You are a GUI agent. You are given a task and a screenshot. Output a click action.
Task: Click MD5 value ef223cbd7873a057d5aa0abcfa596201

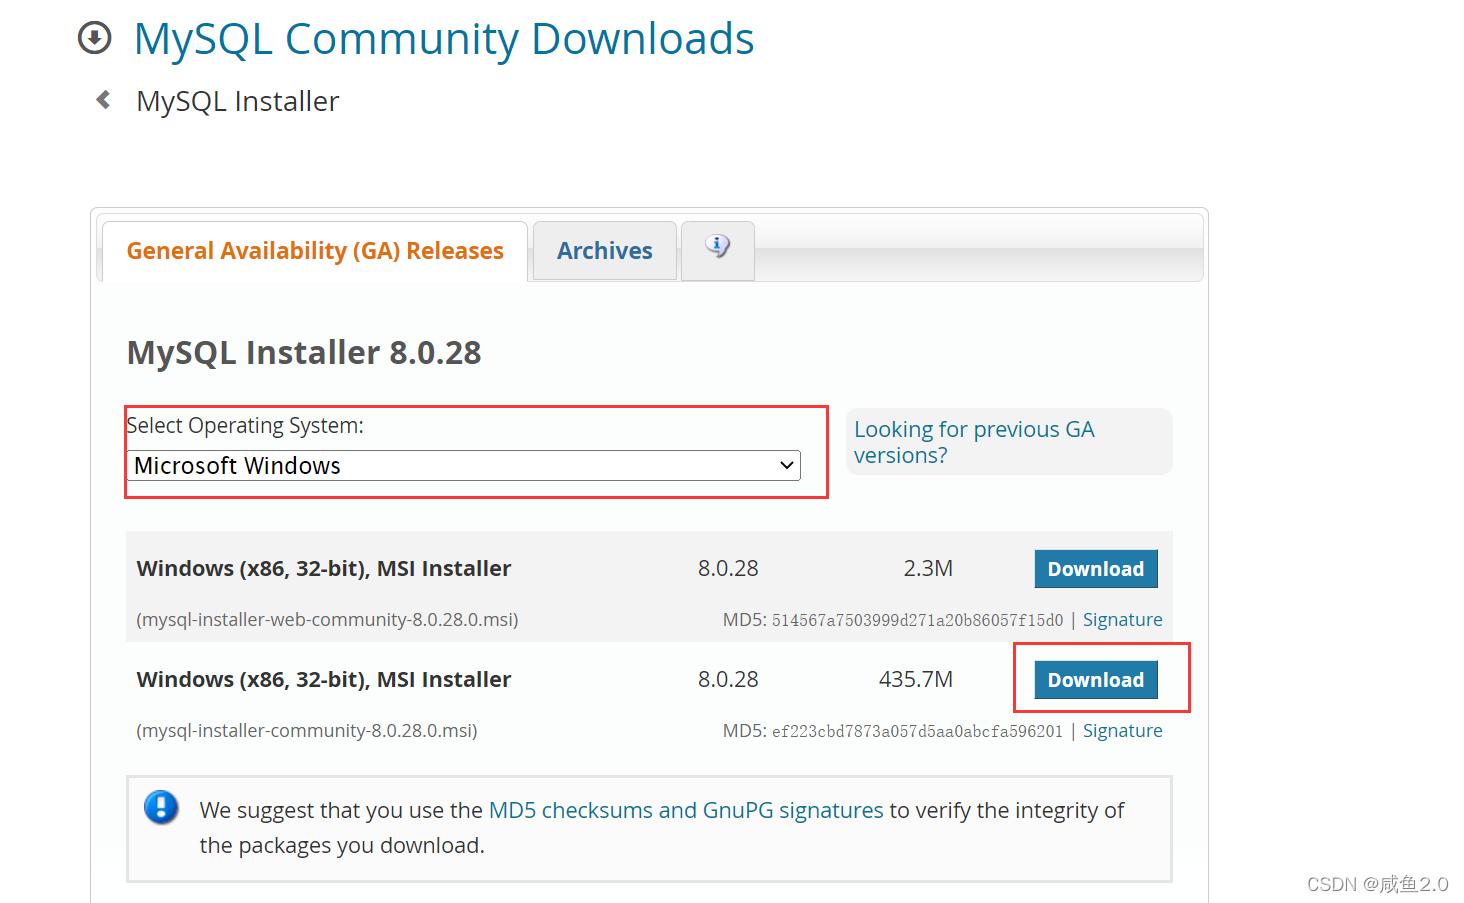coord(917,731)
